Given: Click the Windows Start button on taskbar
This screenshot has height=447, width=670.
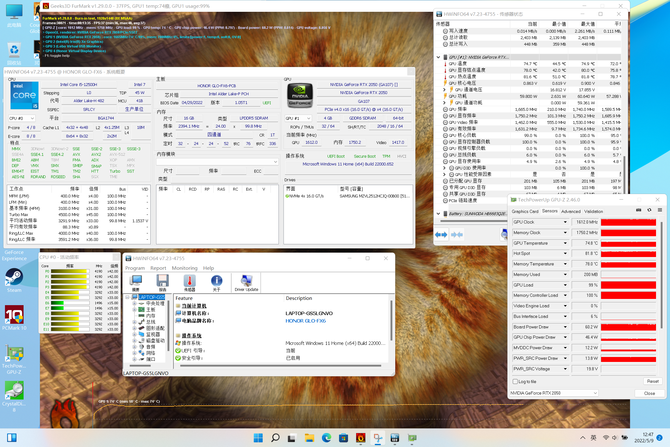Looking at the screenshot, I should (258, 438).
